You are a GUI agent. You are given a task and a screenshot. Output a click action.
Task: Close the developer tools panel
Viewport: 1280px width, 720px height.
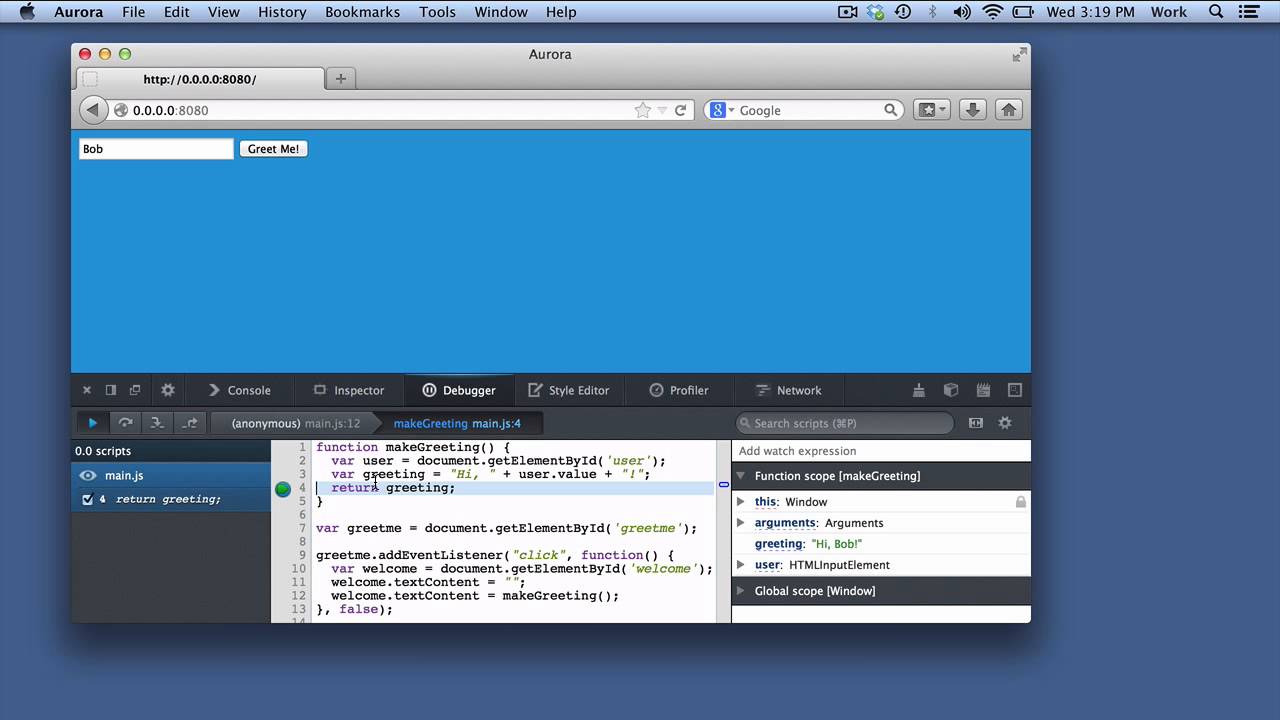pyautogui.click(x=86, y=390)
